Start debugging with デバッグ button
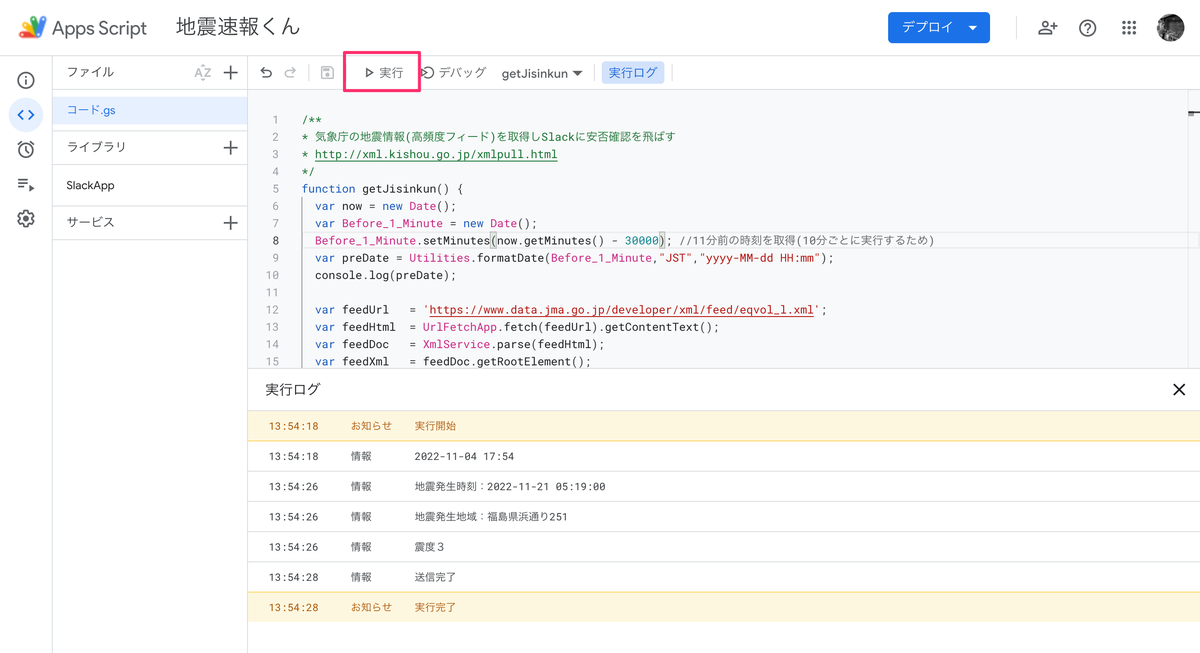1200x653 pixels. tap(454, 73)
